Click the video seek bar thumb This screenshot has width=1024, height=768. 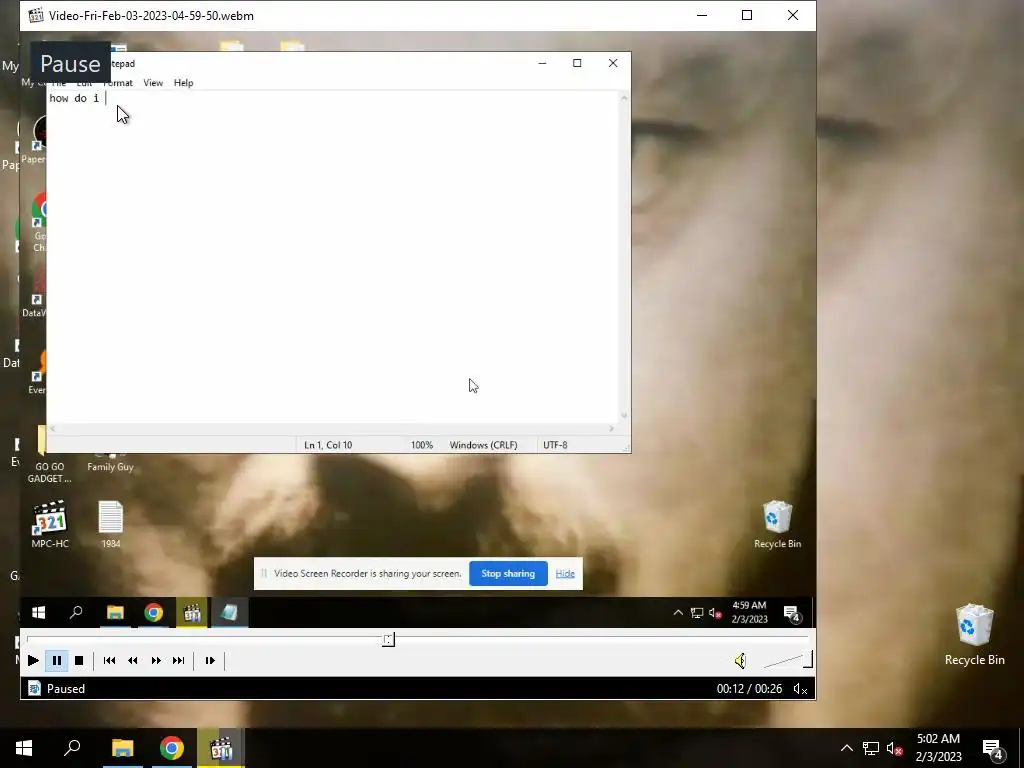click(389, 639)
